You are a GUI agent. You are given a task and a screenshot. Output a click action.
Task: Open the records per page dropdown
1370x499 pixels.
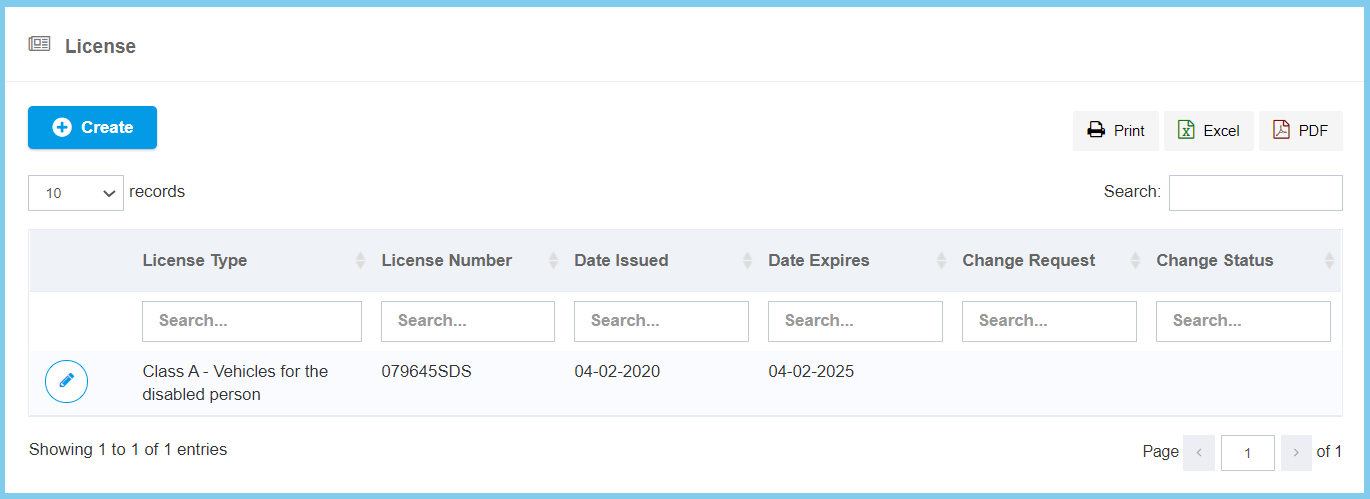(x=76, y=193)
